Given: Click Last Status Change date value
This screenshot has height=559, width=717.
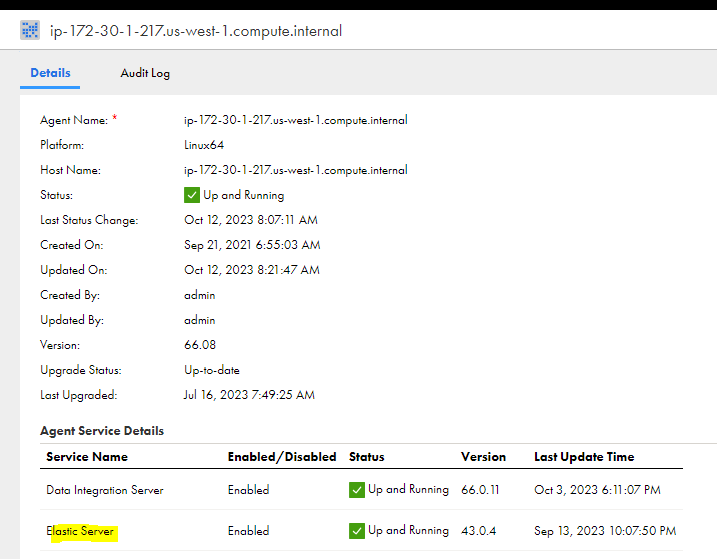Looking at the screenshot, I should click(251, 220).
